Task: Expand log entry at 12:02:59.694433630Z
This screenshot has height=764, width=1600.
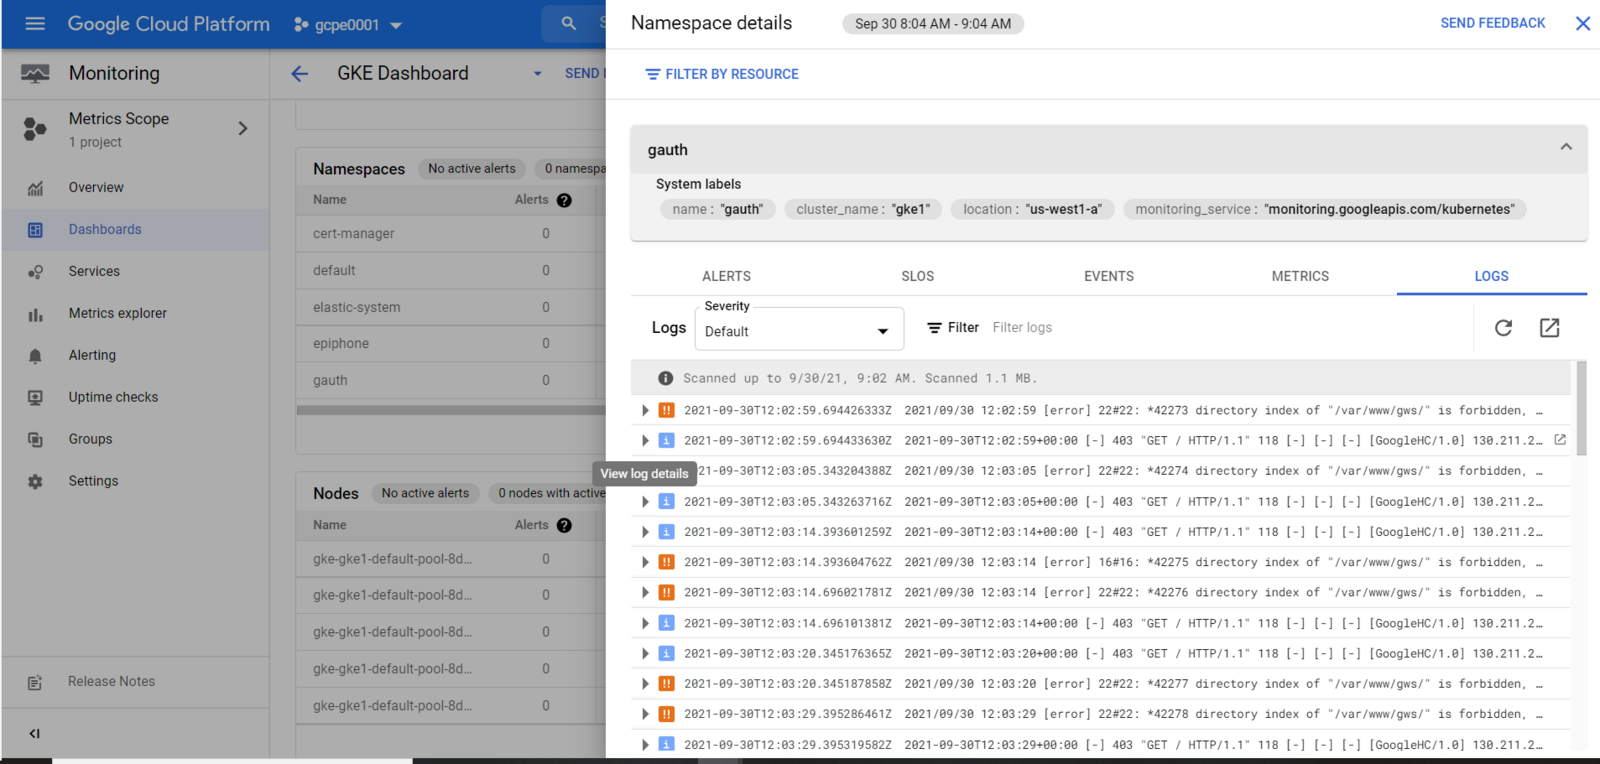Action: pos(645,440)
